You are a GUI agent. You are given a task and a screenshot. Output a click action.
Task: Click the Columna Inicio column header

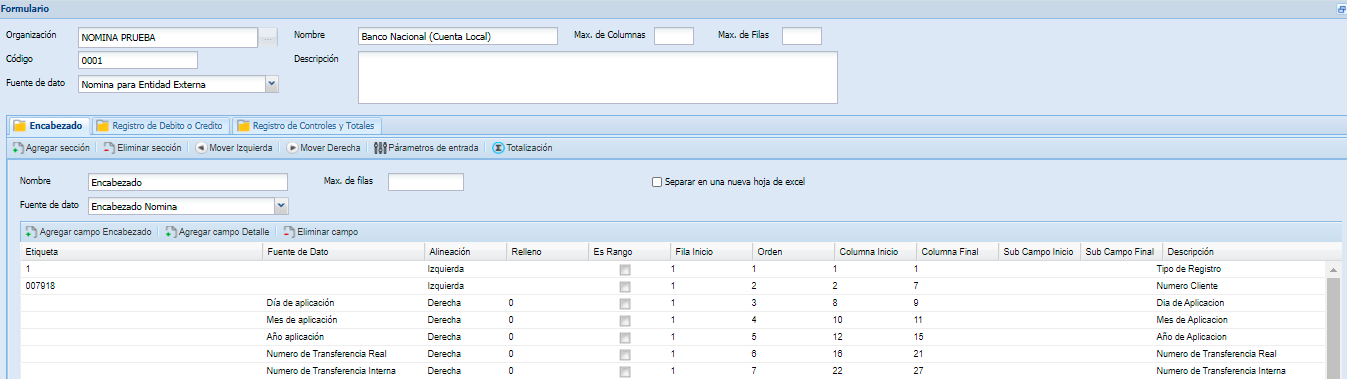876,252
